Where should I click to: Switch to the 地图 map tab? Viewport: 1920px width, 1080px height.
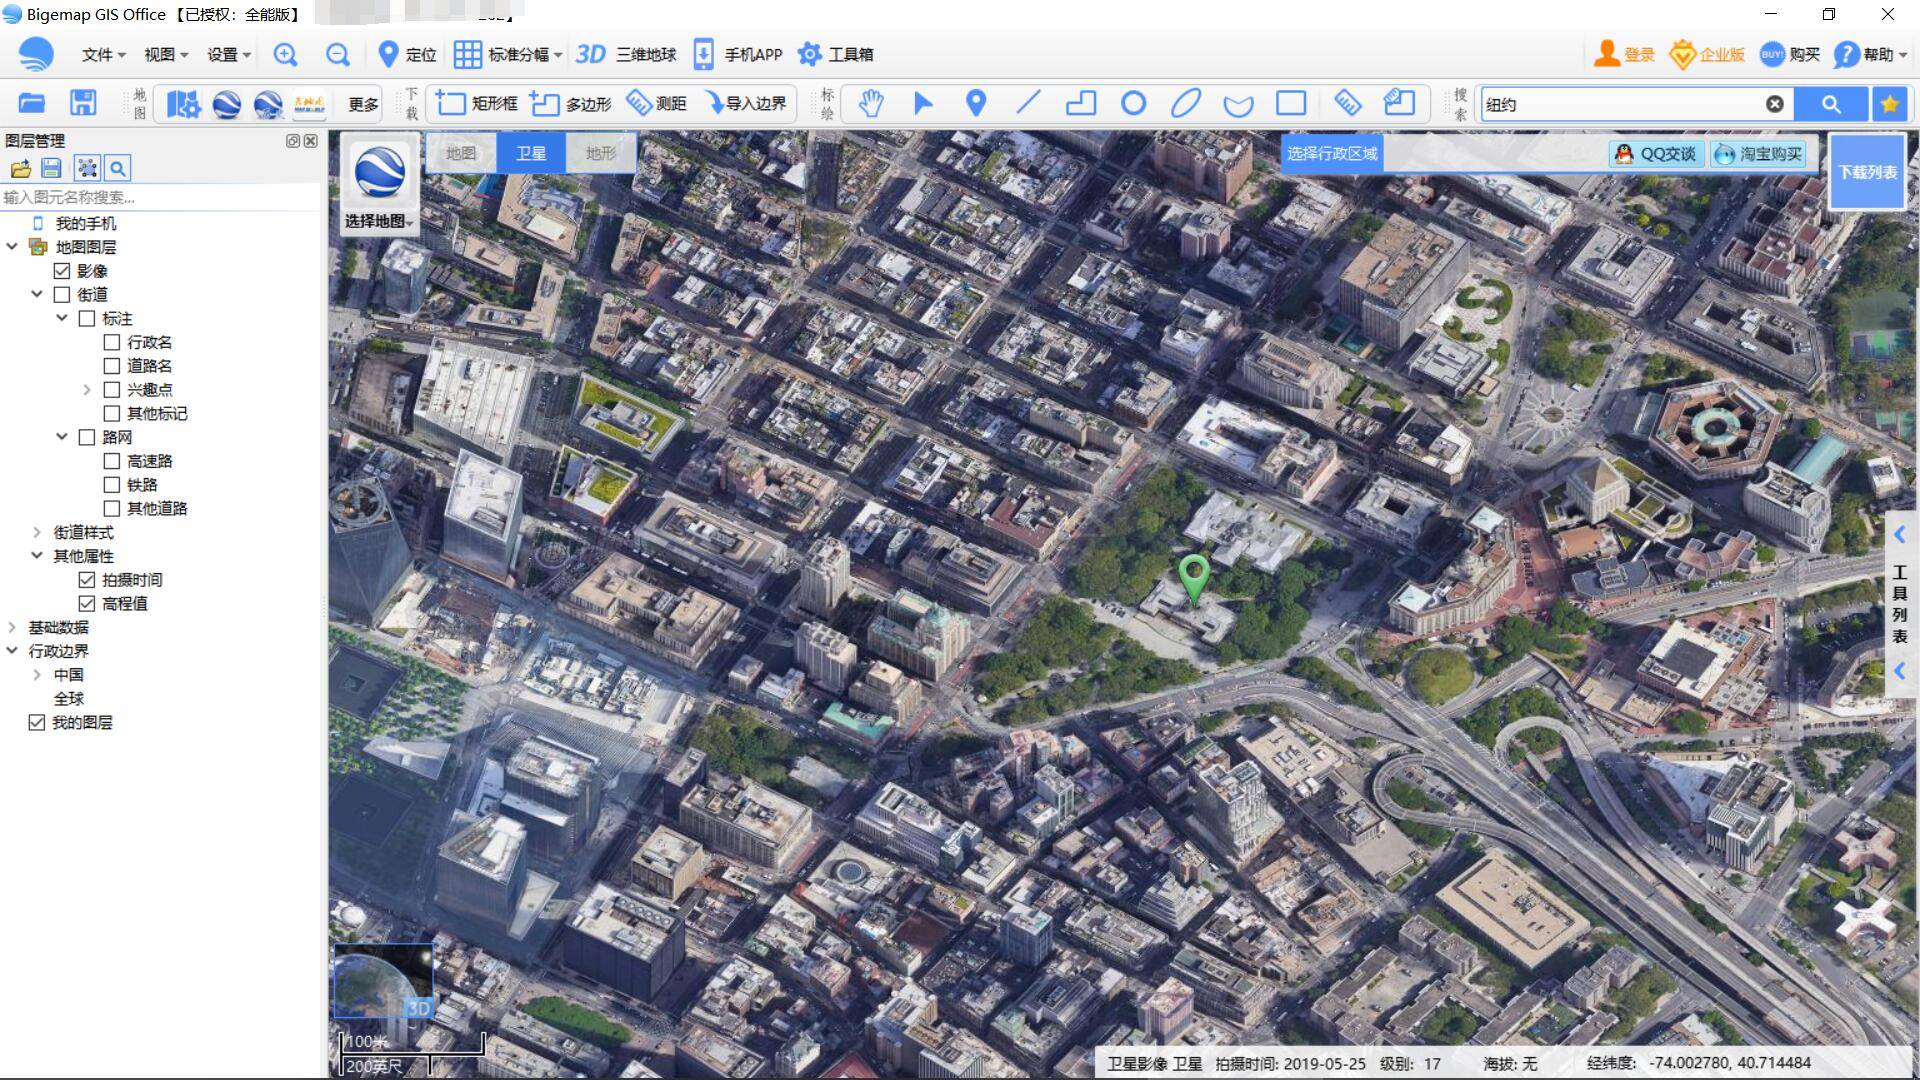[x=461, y=153]
